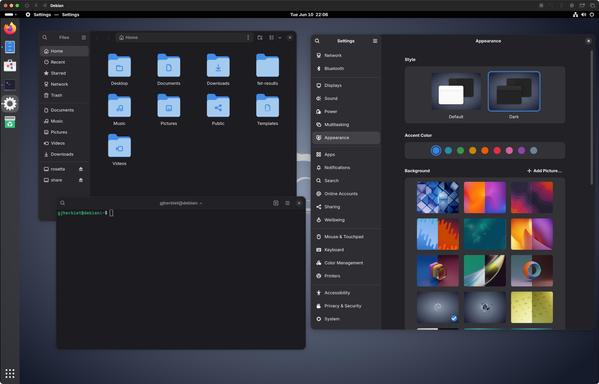Viewport: 599px width, 384px height.
Task: Select Recent in Files sidebar
Action: point(64,62)
